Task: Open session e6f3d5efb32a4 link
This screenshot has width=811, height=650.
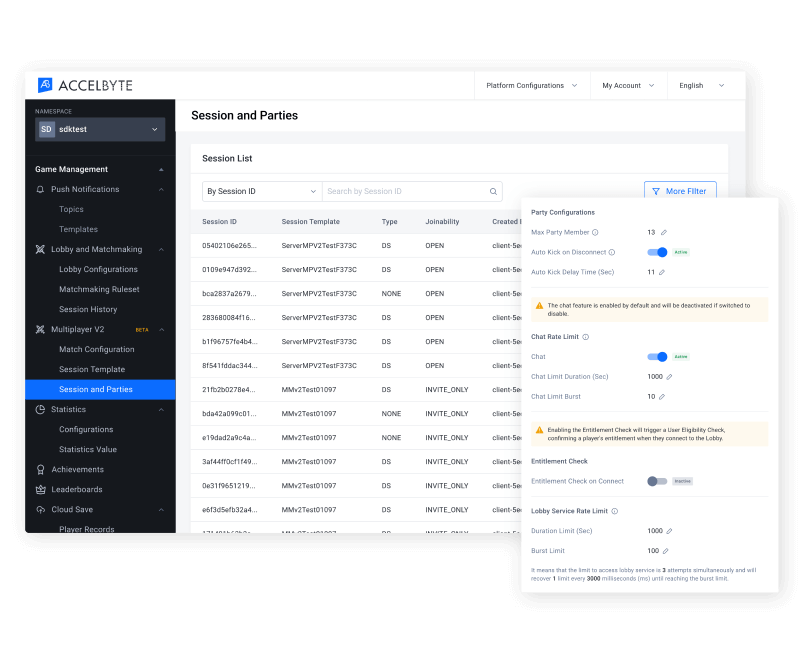Action: coord(230,510)
